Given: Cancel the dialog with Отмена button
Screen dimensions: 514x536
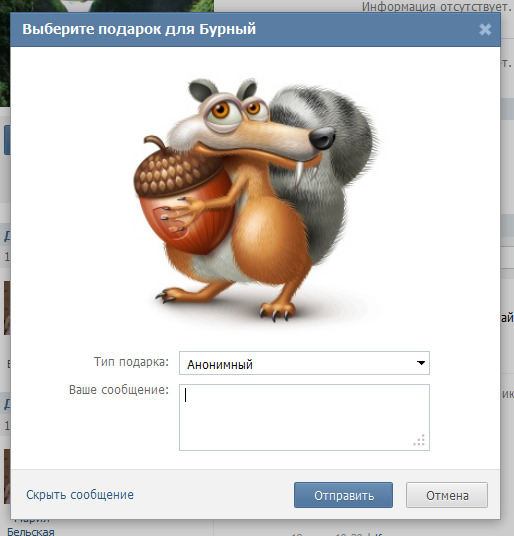Looking at the screenshot, I should [x=447, y=495].
